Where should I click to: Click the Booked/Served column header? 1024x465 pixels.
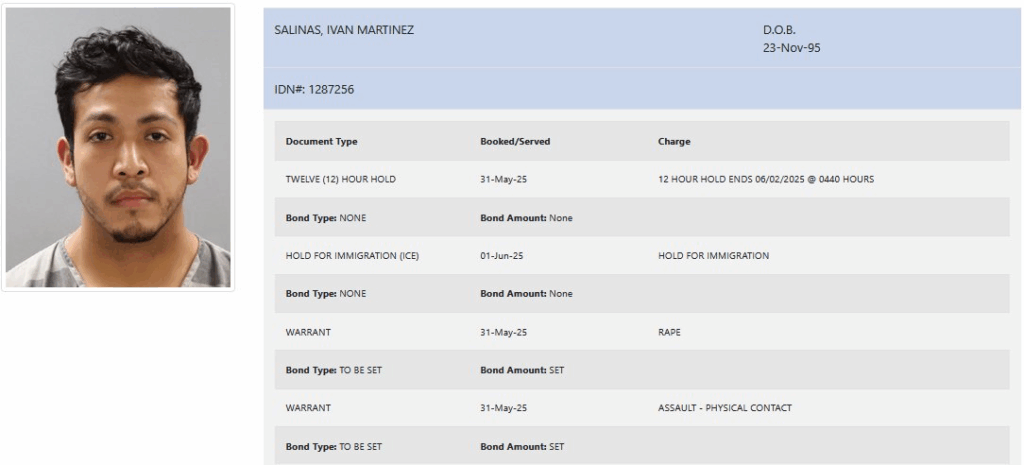(515, 142)
